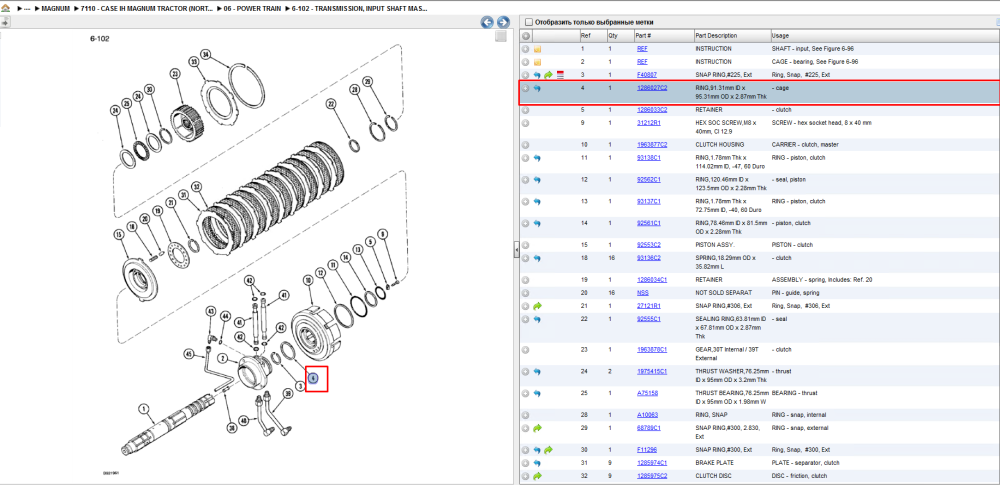The image size is (1000, 485).
Task: Go to next figure with right arrow
Action: [x=503, y=22]
